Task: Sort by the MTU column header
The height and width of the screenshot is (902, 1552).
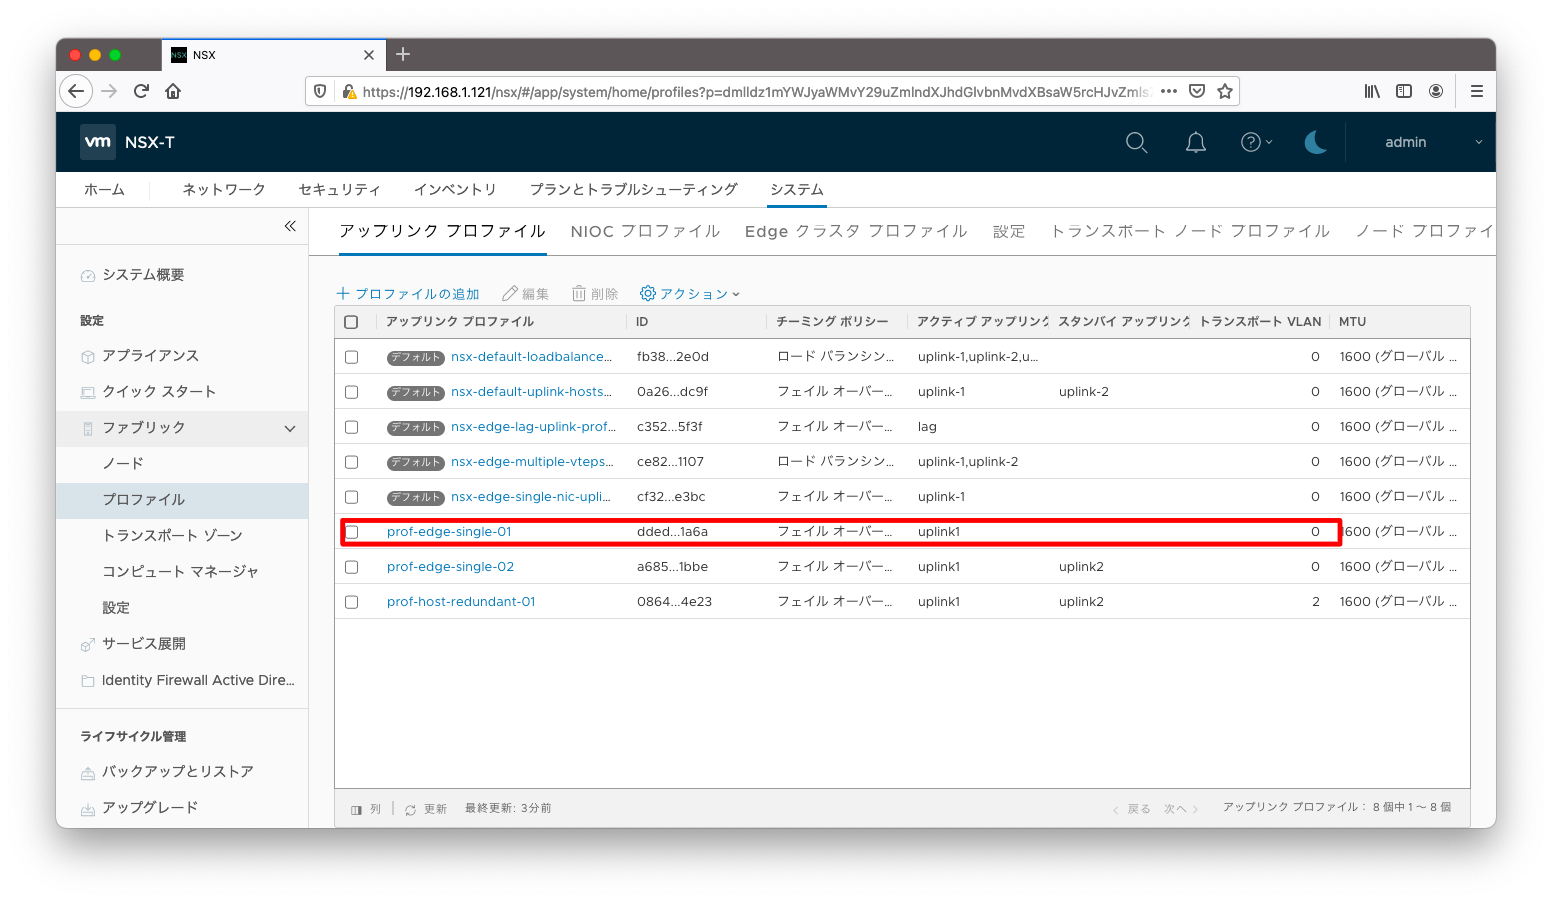Action: click(1352, 322)
